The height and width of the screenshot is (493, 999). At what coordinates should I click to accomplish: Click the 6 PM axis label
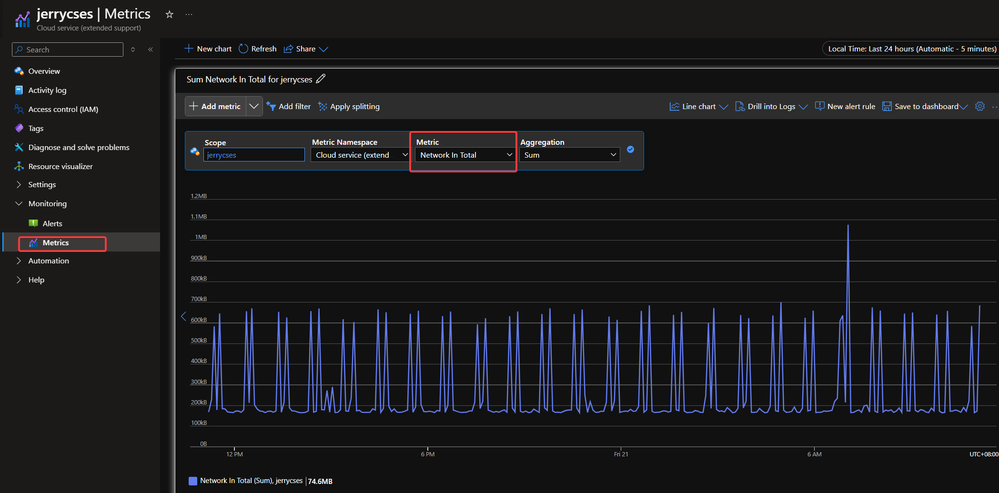(x=428, y=454)
